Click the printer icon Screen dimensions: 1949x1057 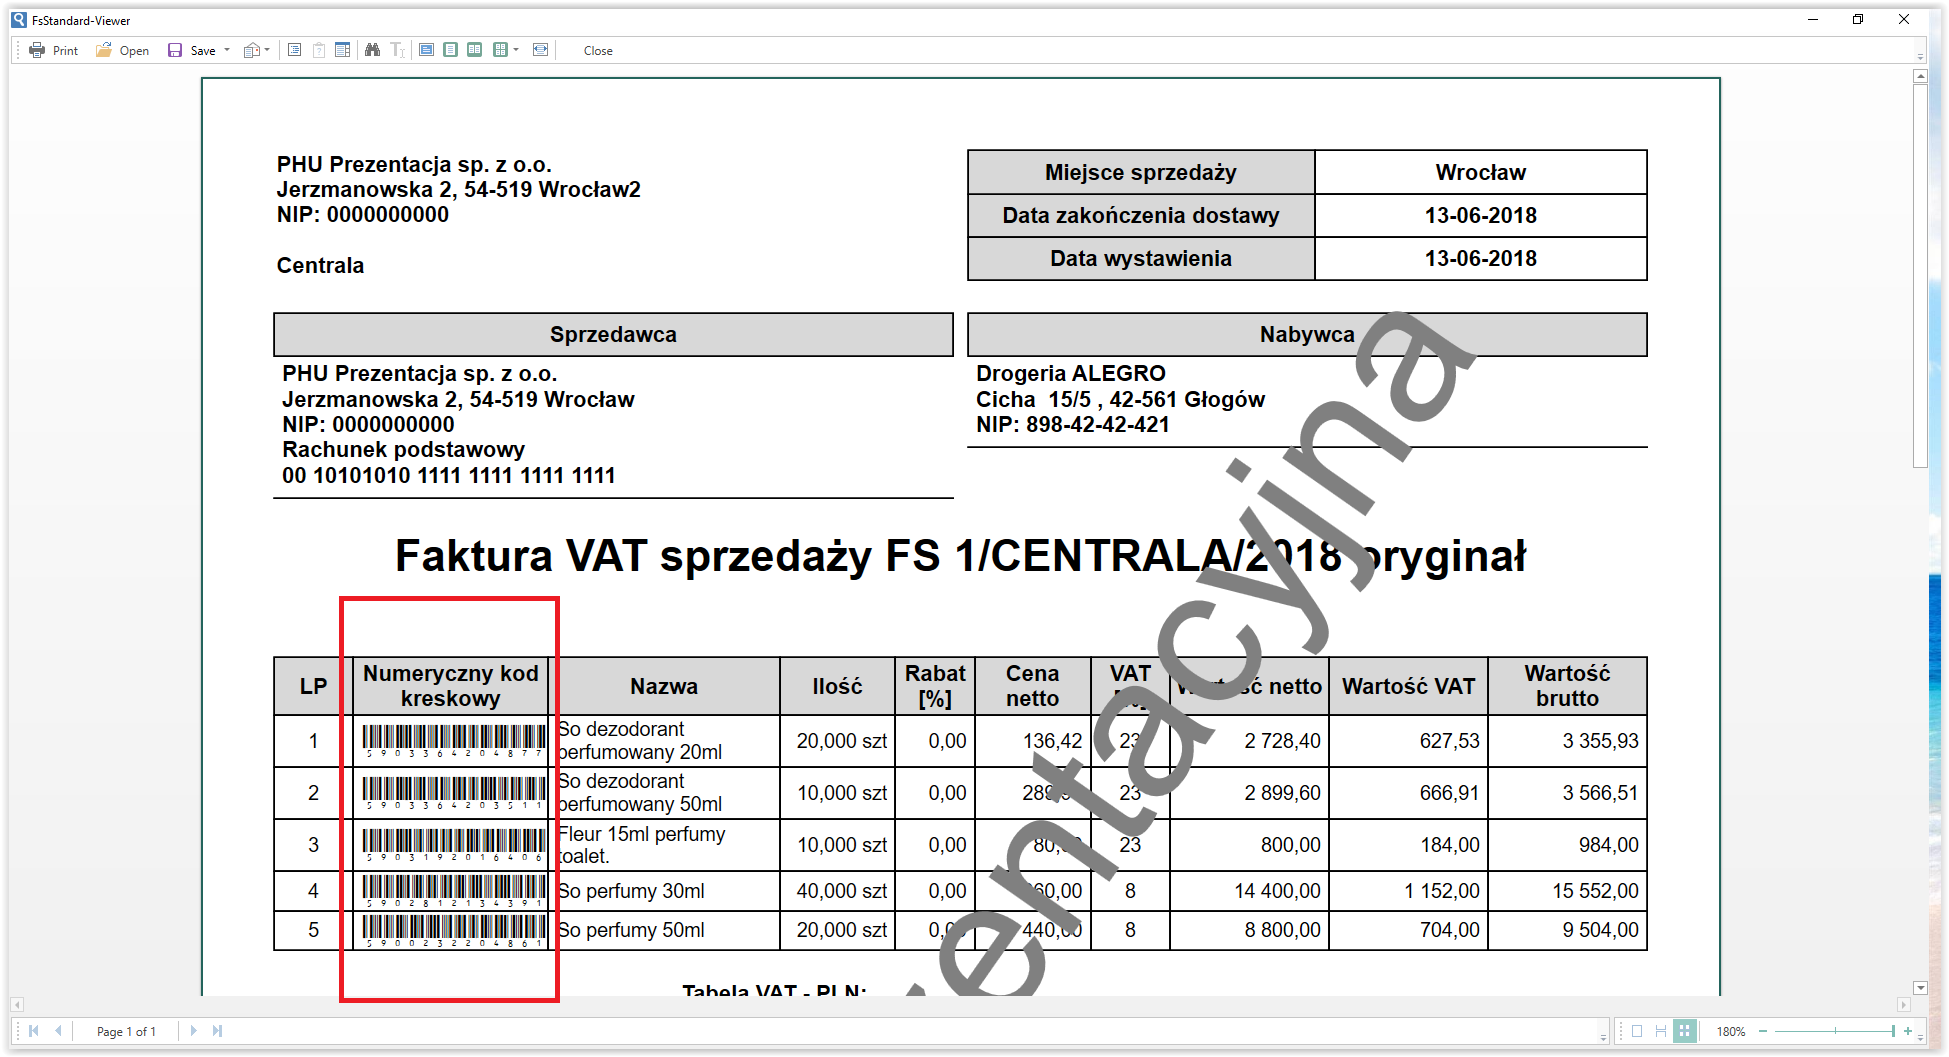[x=37, y=50]
